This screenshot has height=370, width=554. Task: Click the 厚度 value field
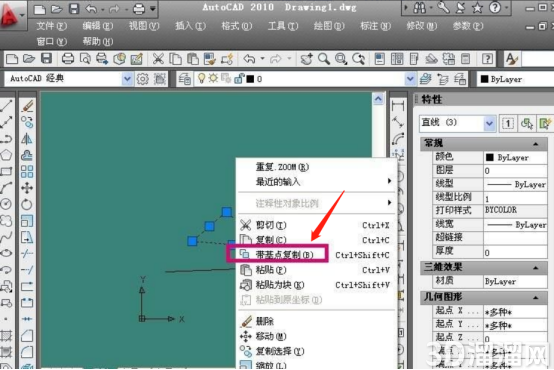coord(515,252)
